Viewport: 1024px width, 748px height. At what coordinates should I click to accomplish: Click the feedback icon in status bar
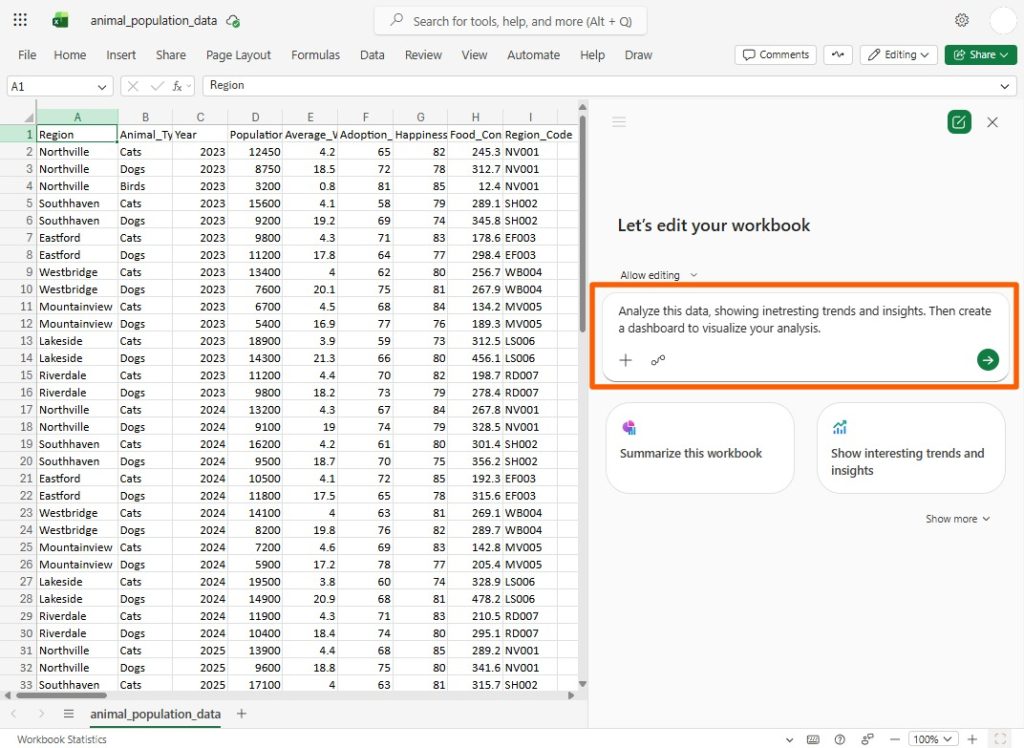pyautogui.click(x=867, y=740)
